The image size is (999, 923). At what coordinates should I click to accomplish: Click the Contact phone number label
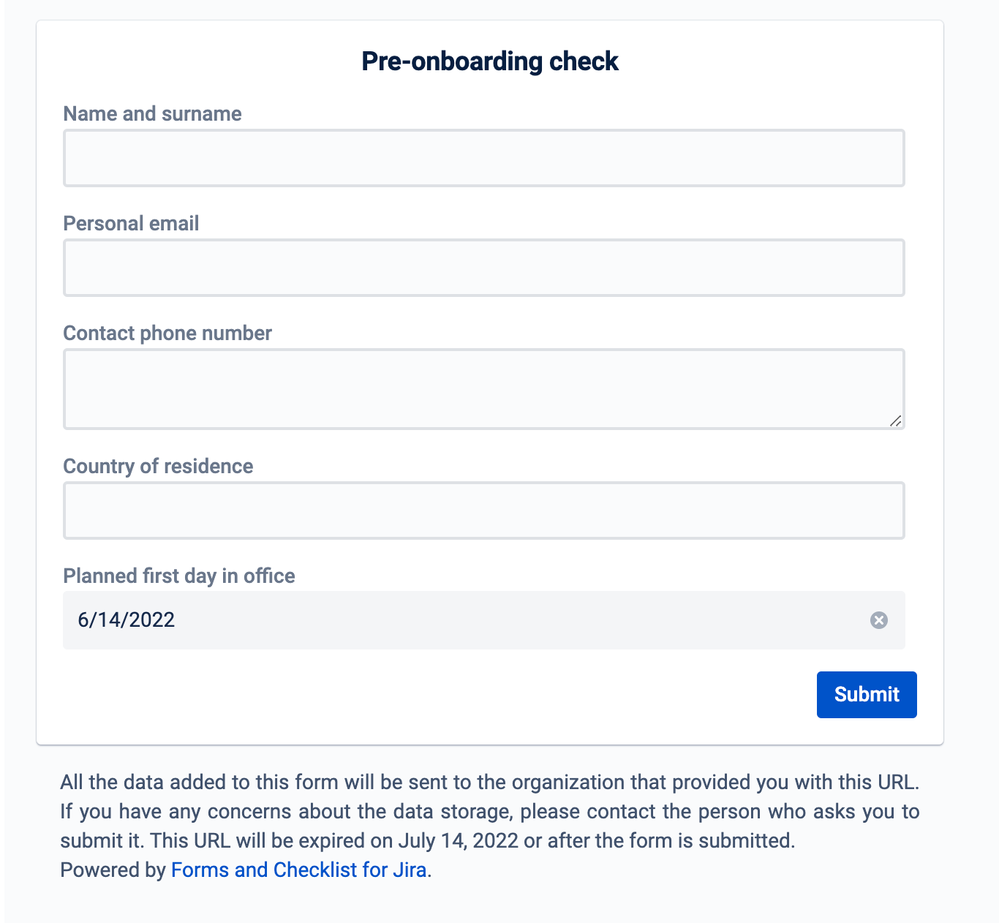click(x=167, y=334)
